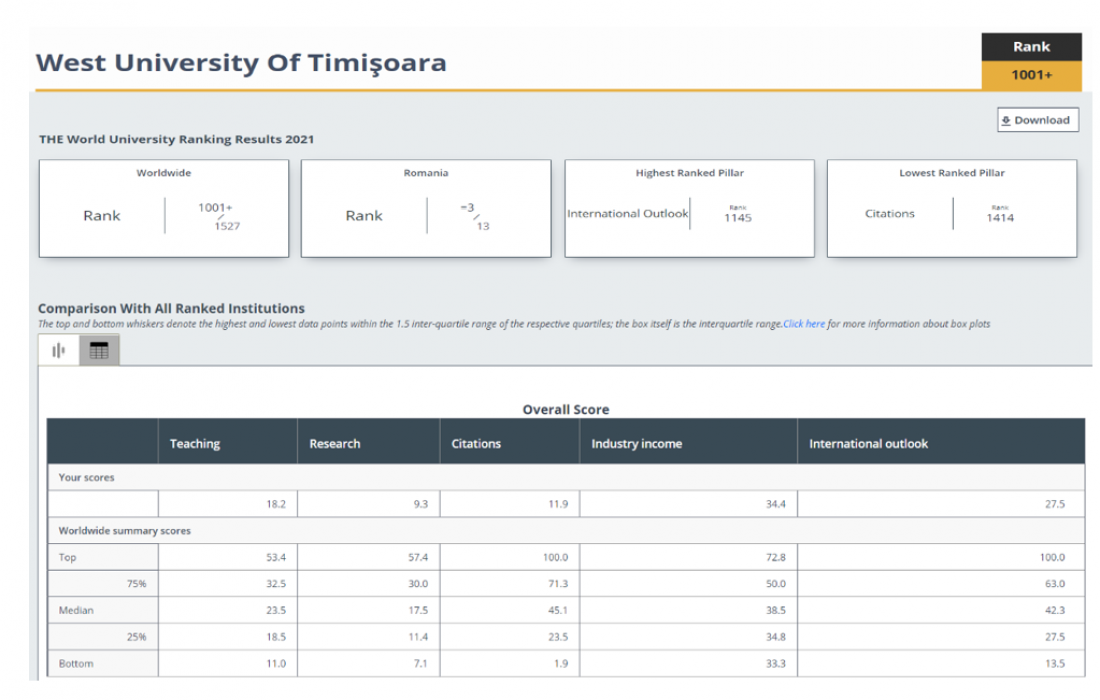Open the 'Click here' box plots link
Viewport: 1100px width, 700px height.
(804, 324)
